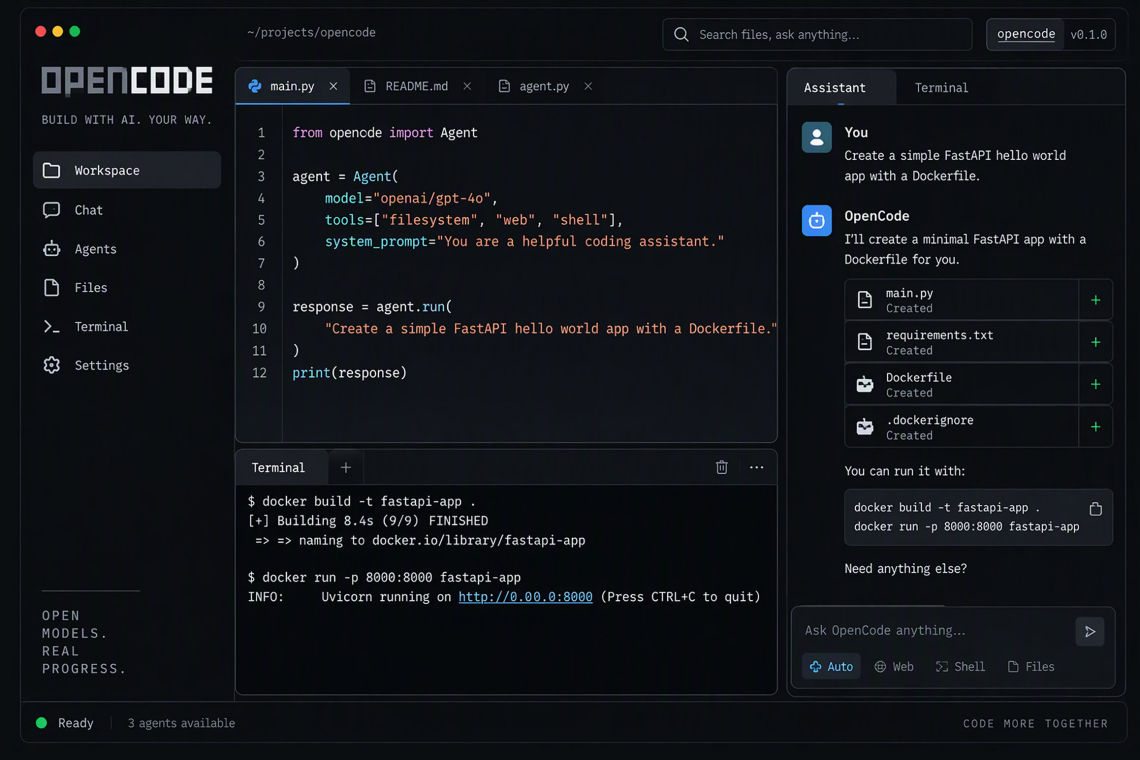Click the plus icon for .dockerignore
The width and height of the screenshot is (1140, 760).
point(1095,427)
